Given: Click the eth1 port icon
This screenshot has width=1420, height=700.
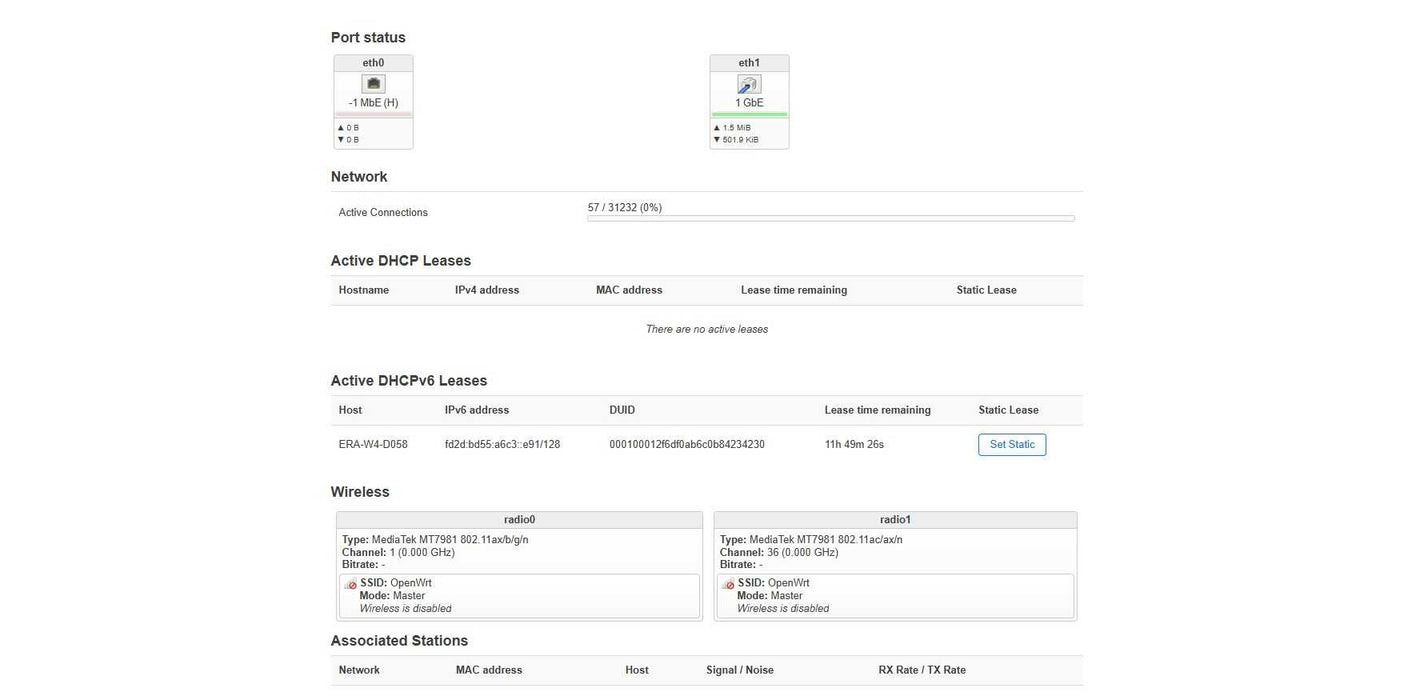Looking at the screenshot, I should pos(749,84).
